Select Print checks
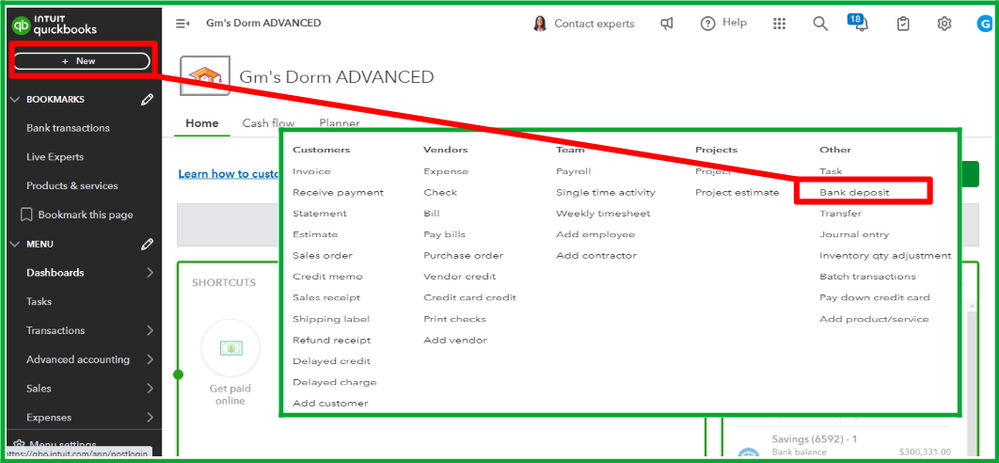This screenshot has height=463, width=999. coord(455,319)
